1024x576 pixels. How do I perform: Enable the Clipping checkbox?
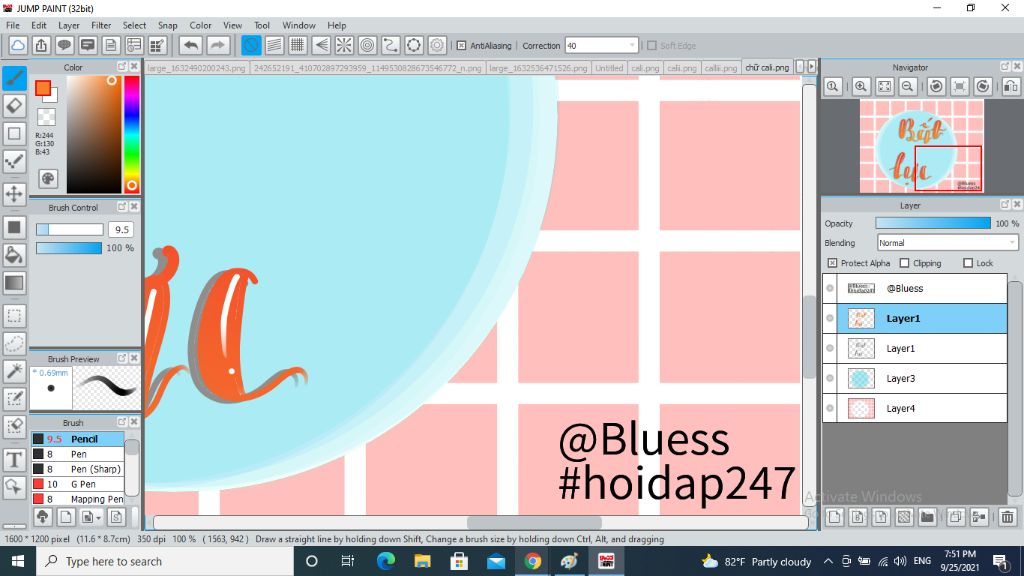point(904,263)
